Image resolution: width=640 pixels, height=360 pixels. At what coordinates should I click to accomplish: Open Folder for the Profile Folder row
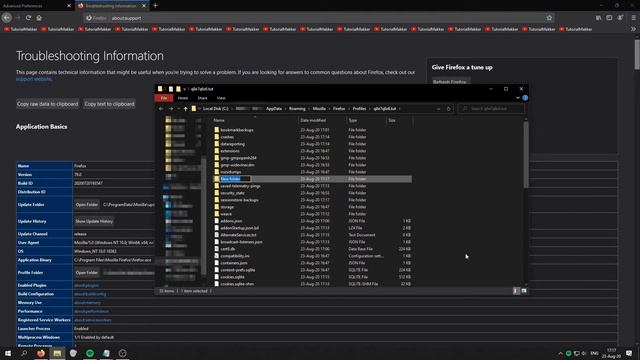click(x=87, y=273)
